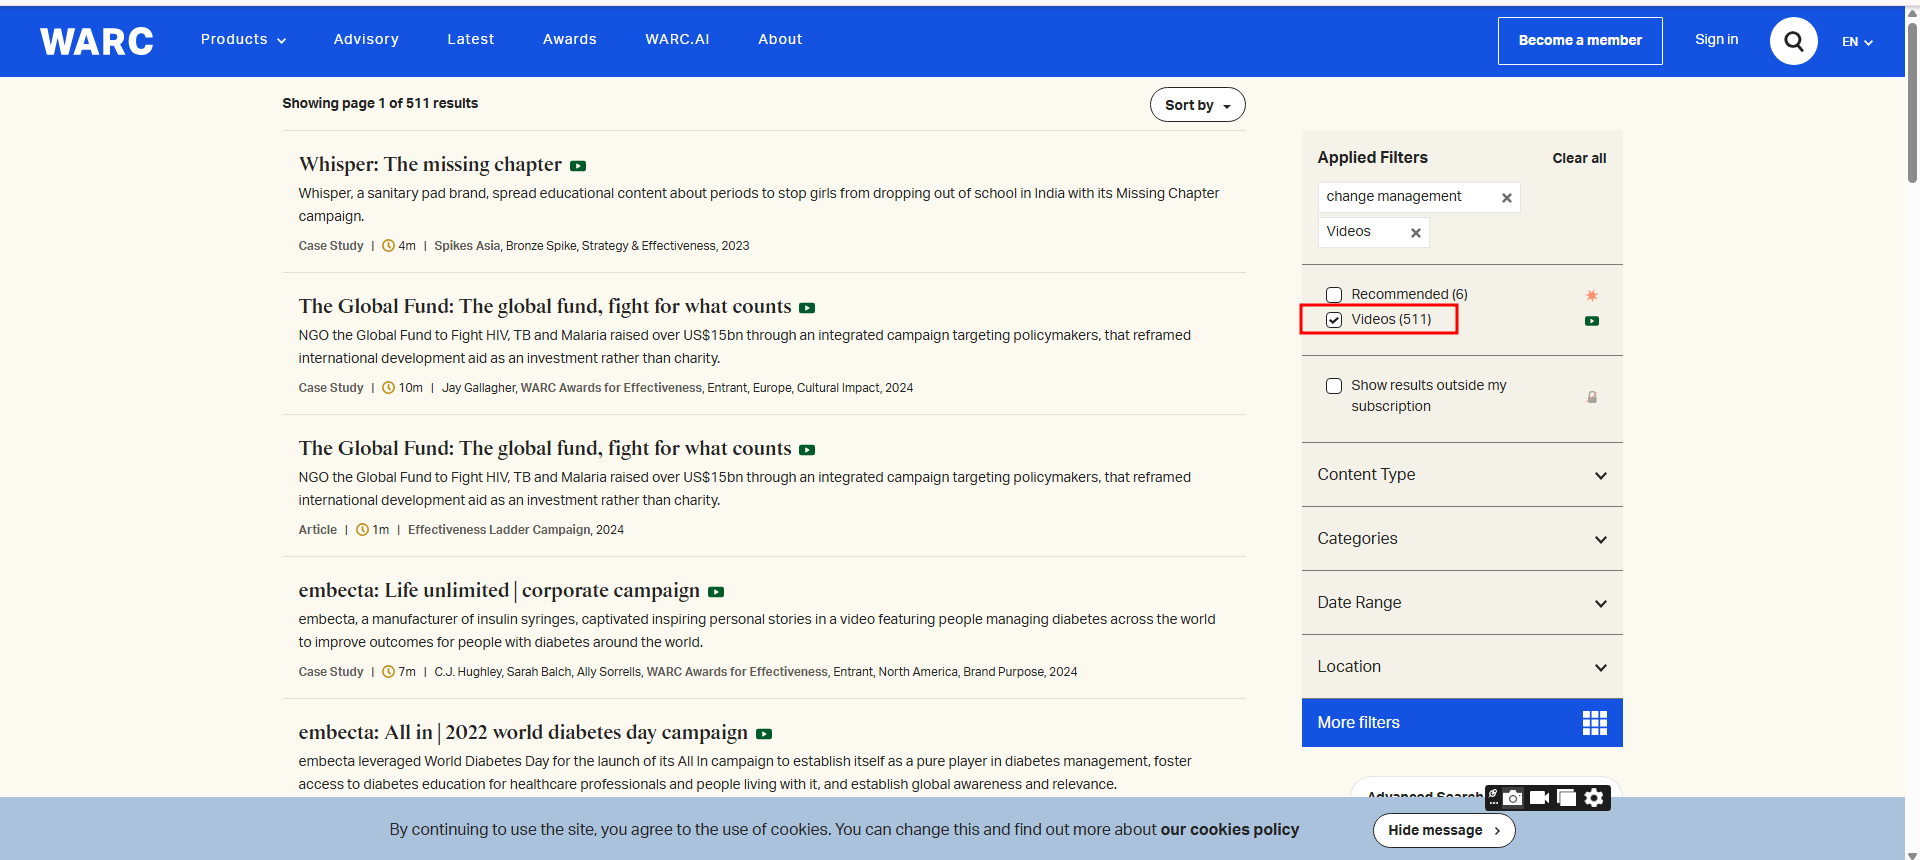Open 'embecta: Life unlimited | corporate campaign' result

pos(499,591)
